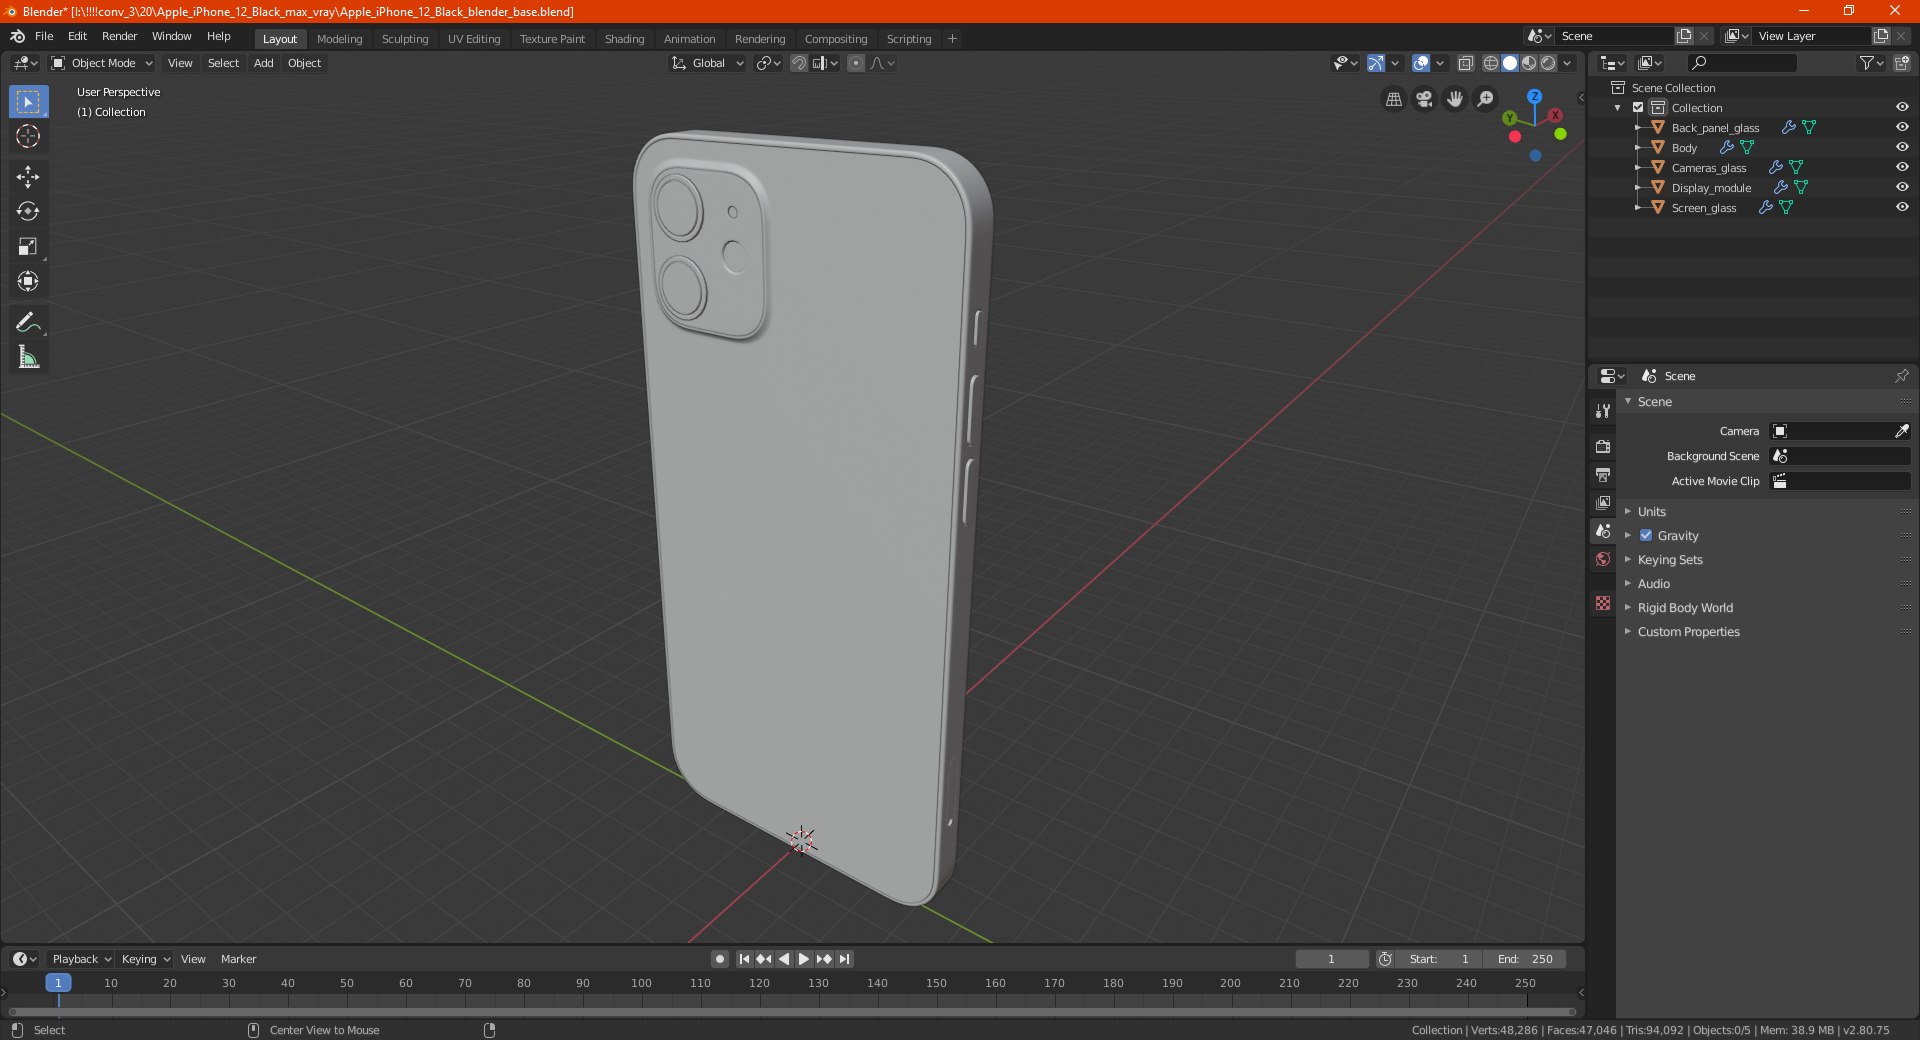Screen dimensions: 1920x1040
Task: Open the Playback dropdown in timeline
Action: [81, 959]
